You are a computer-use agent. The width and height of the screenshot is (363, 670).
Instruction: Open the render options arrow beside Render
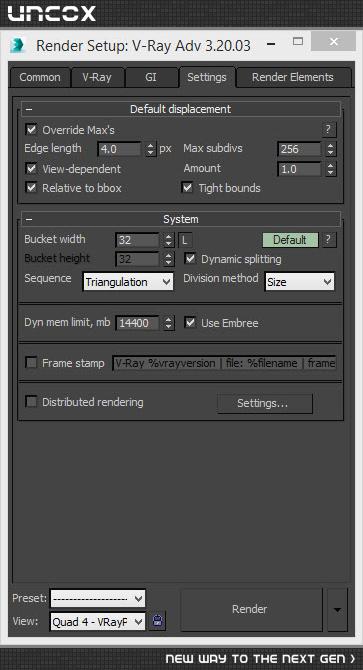pyautogui.click(x=337, y=610)
